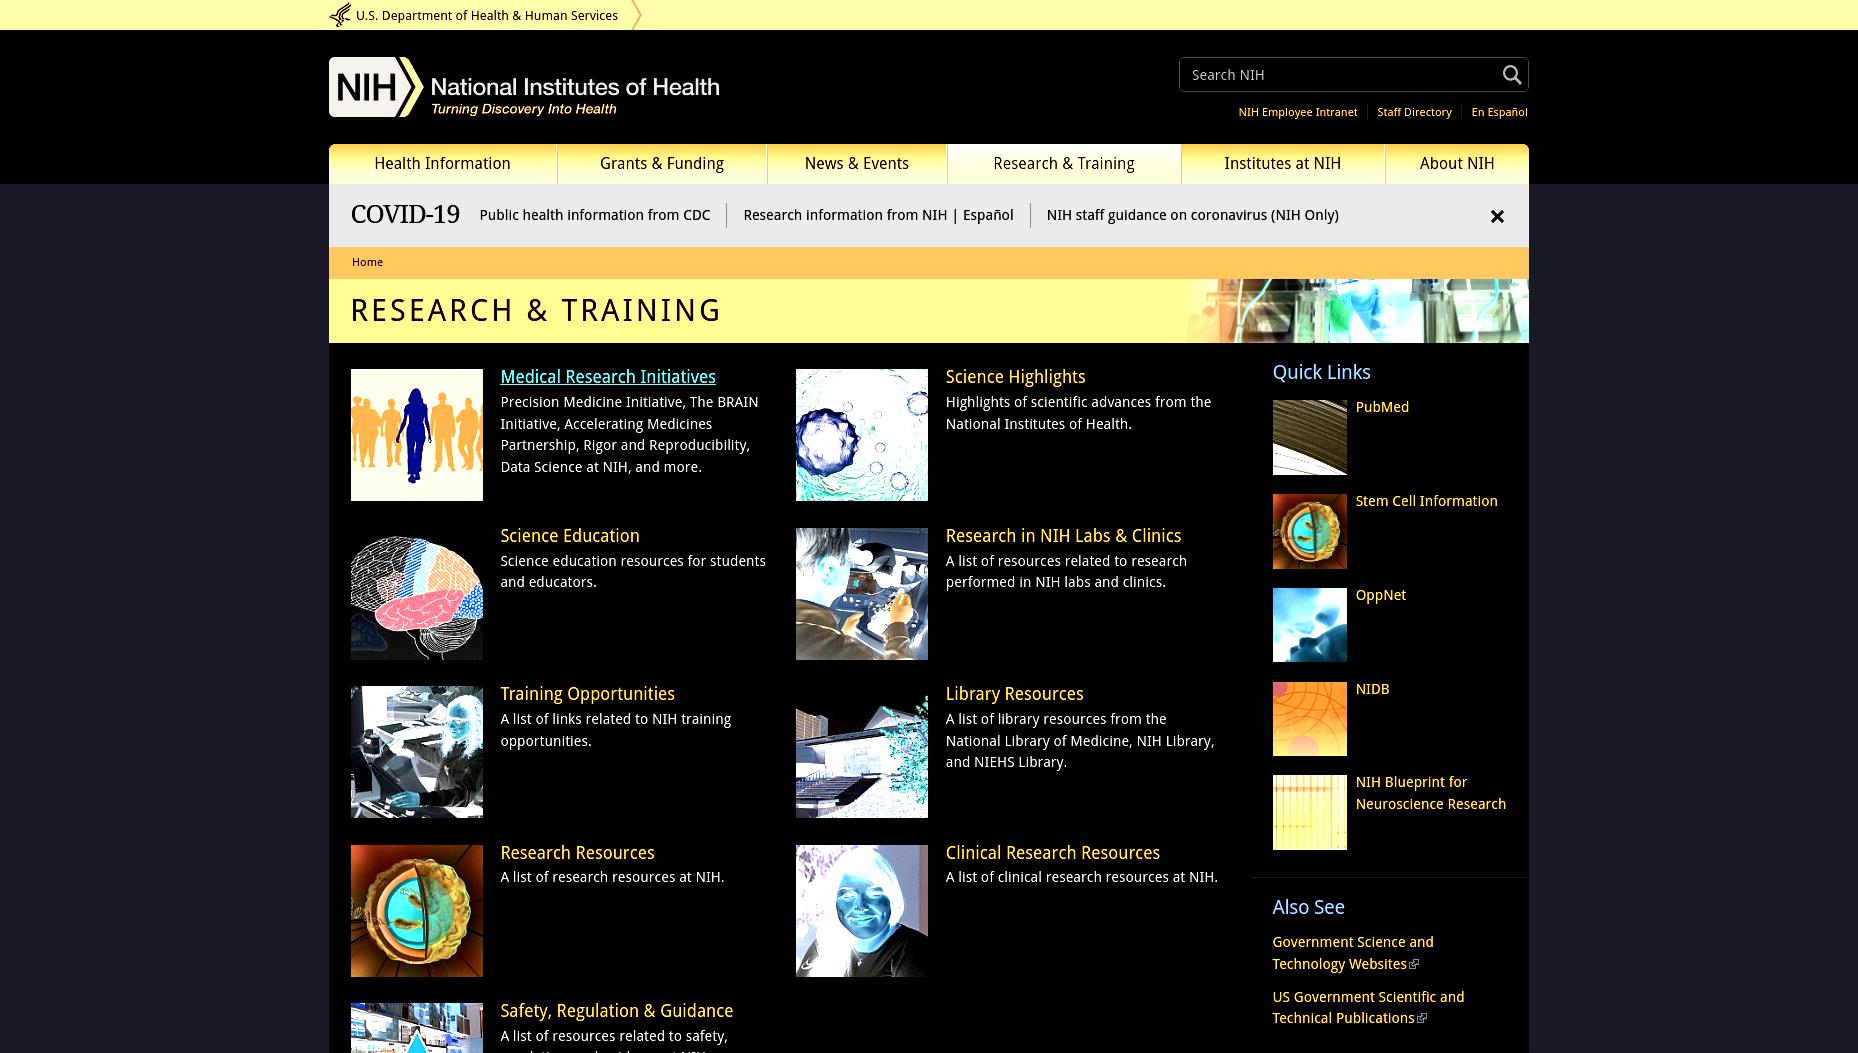The height and width of the screenshot is (1053, 1858).
Task: Click the NIDB quick link thumbnail
Action: click(1309, 719)
